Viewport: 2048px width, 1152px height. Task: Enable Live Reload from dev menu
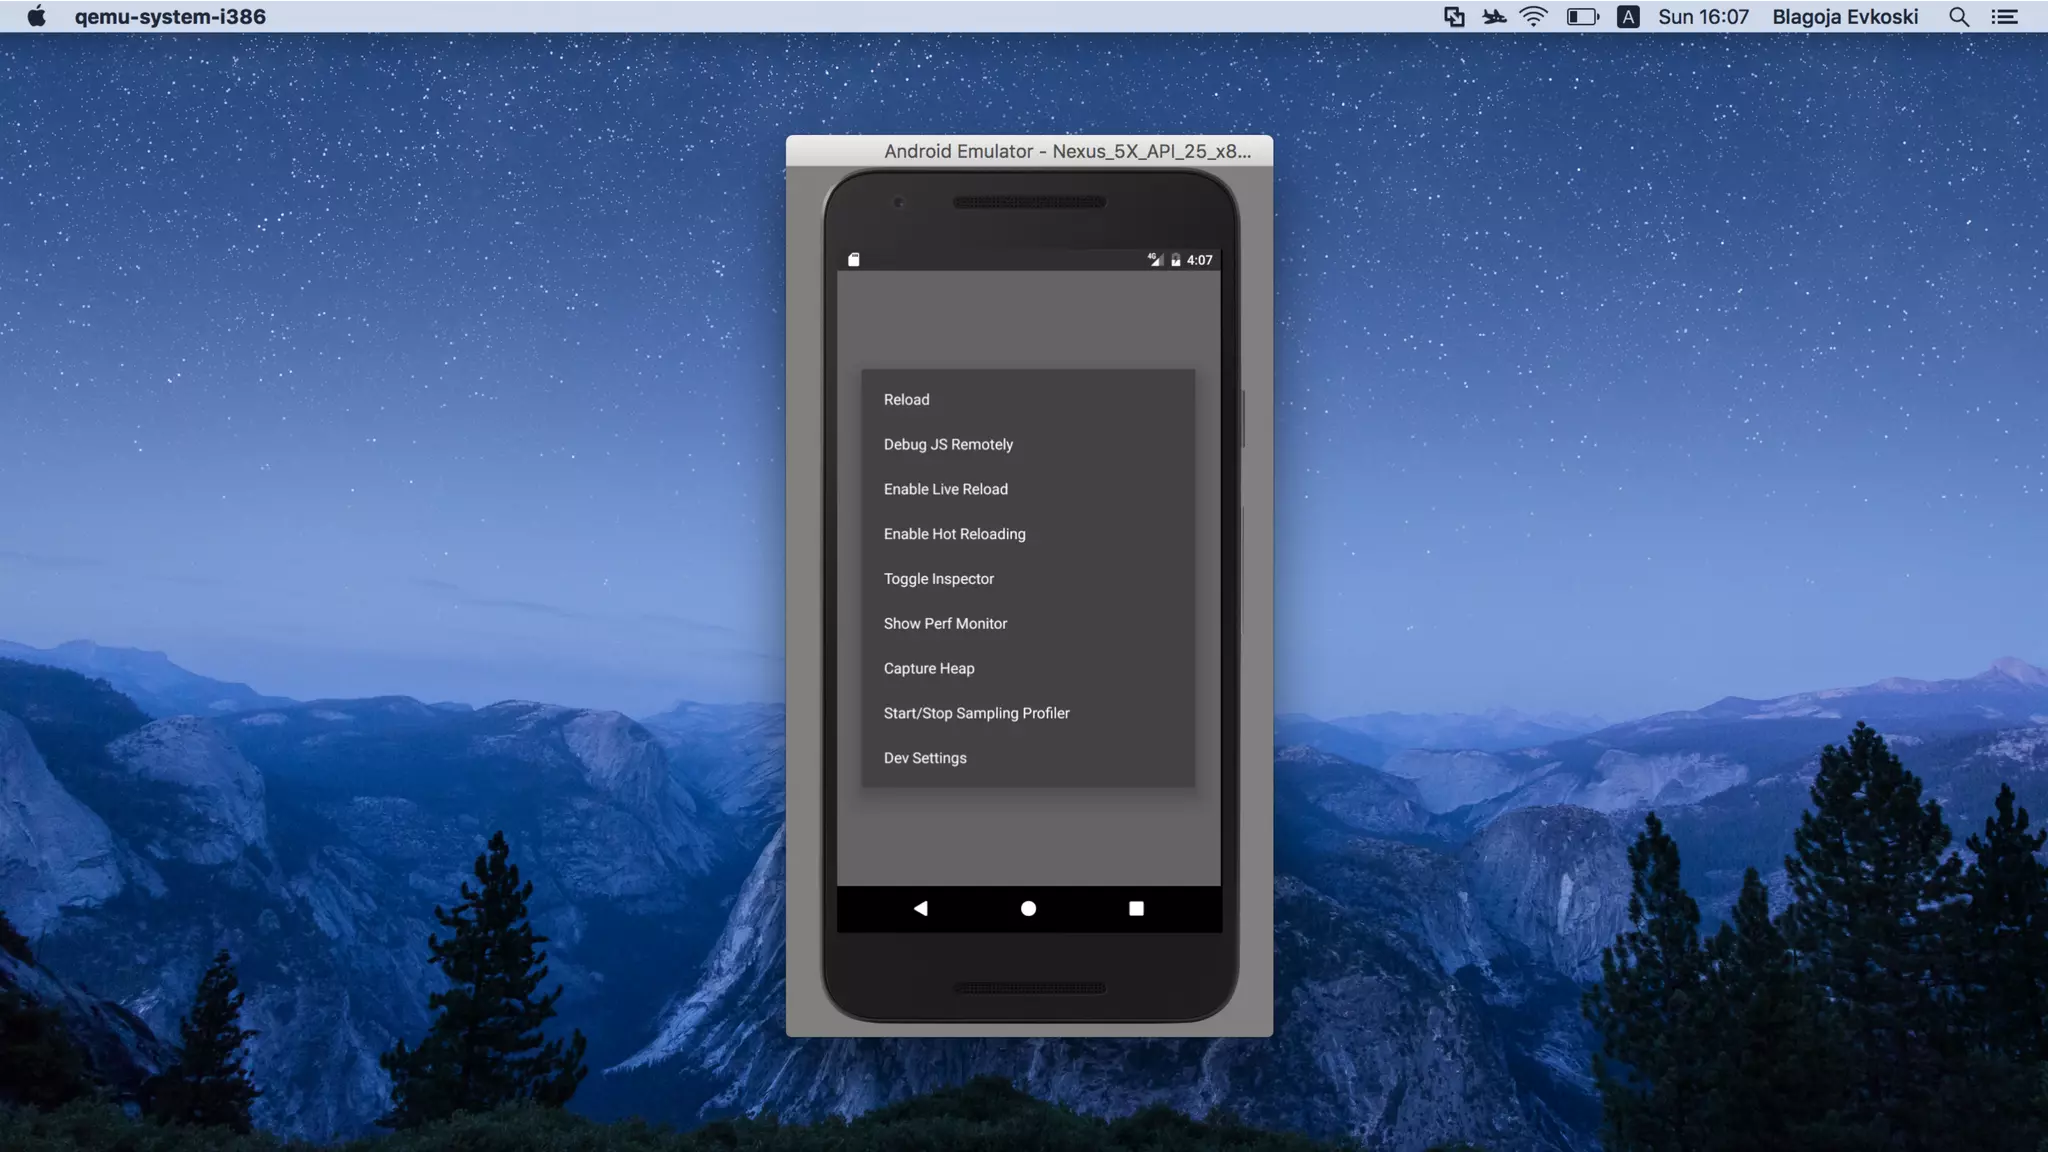click(x=945, y=489)
